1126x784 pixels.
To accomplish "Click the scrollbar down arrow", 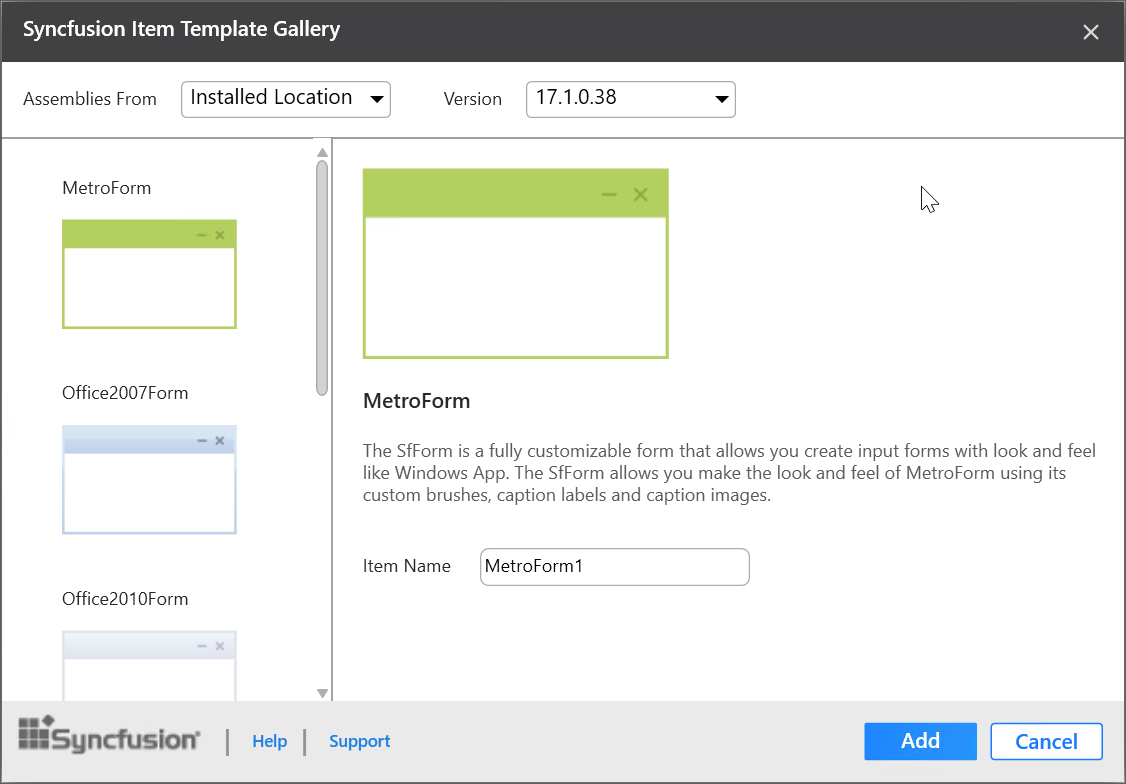I will tap(322, 692).
